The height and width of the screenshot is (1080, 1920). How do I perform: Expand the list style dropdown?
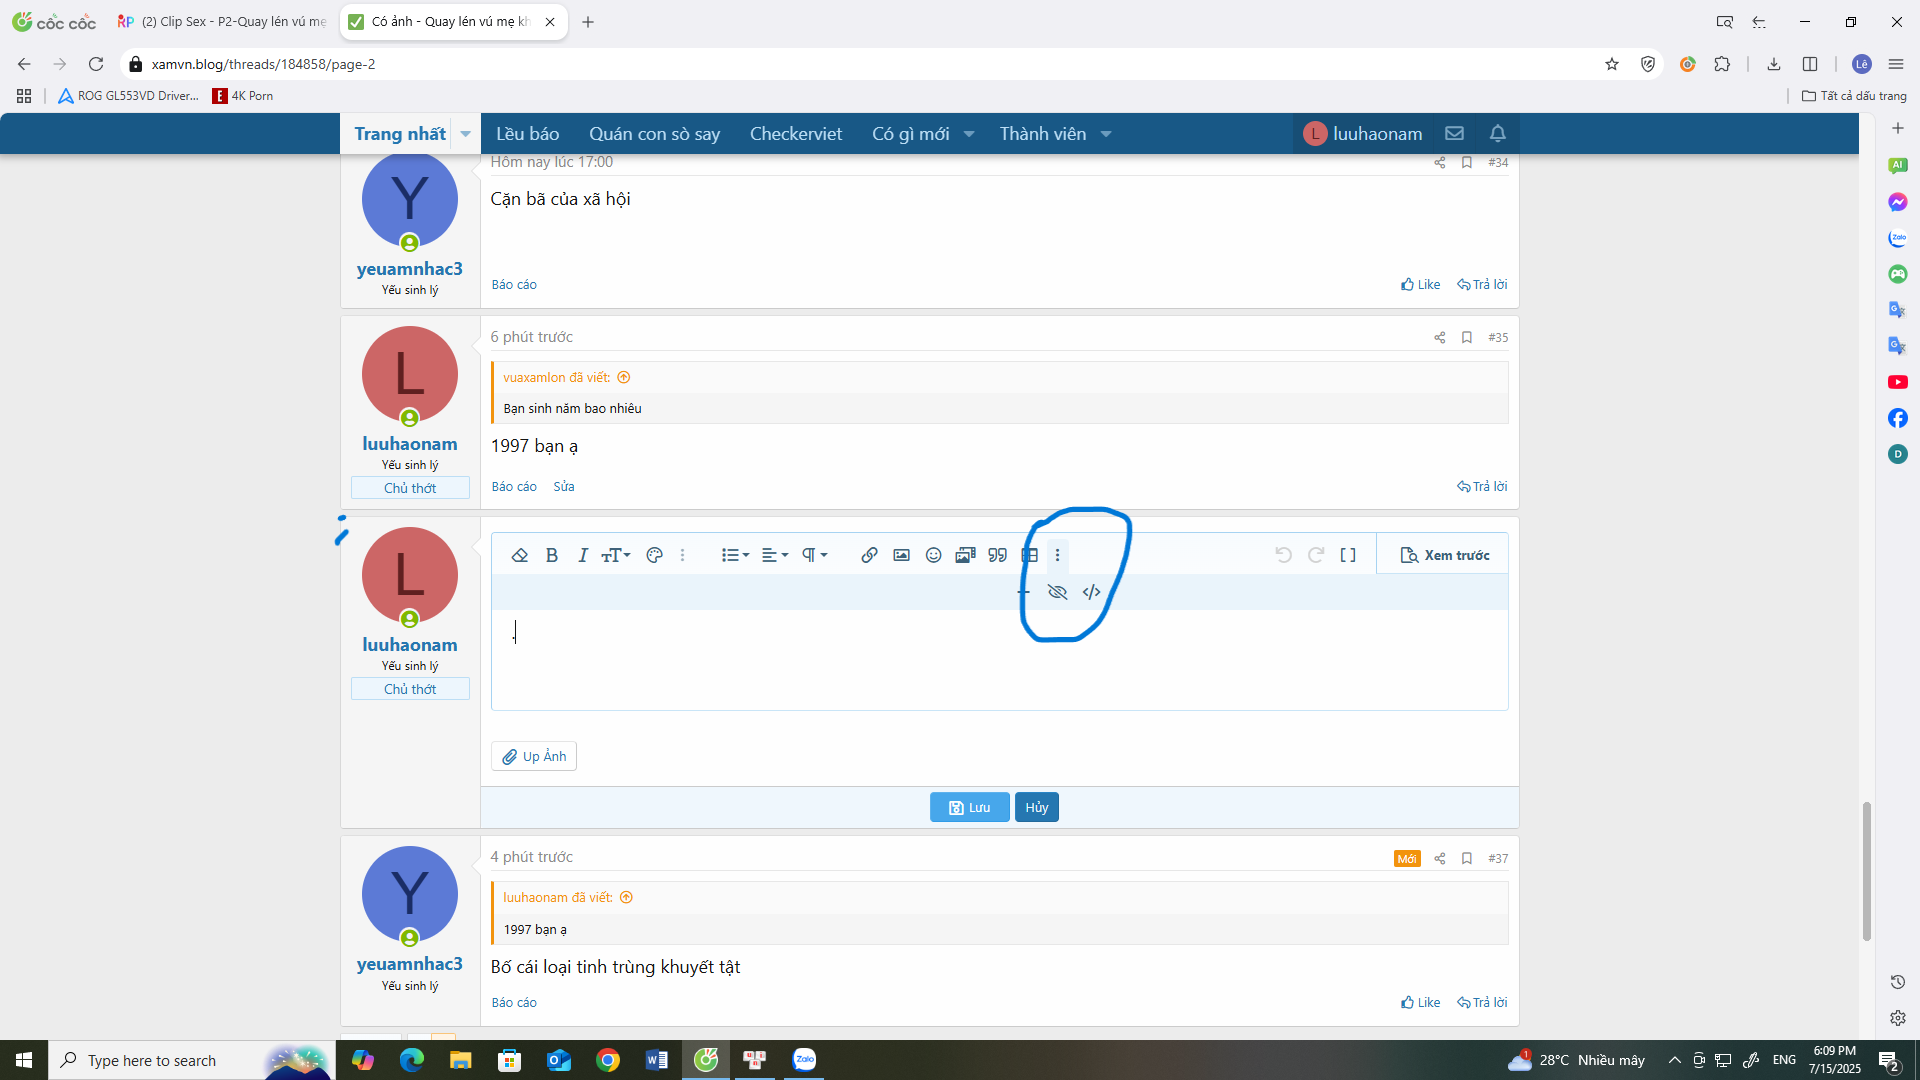735,555
